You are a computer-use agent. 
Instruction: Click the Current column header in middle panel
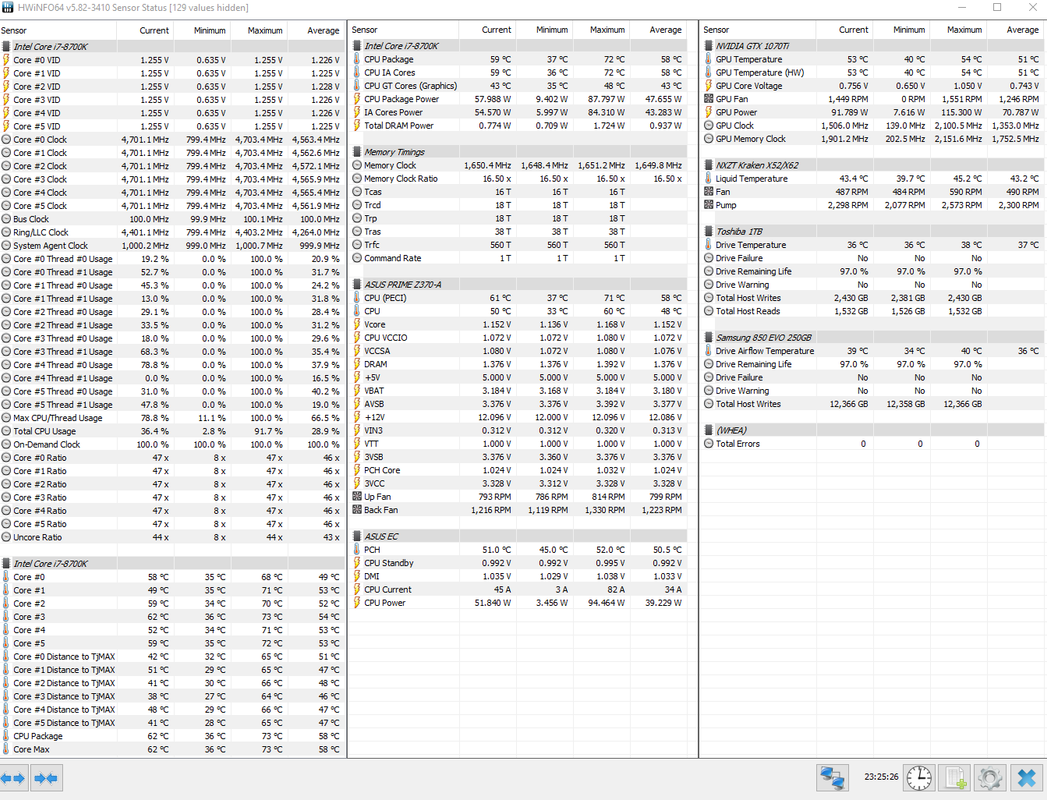487,30
